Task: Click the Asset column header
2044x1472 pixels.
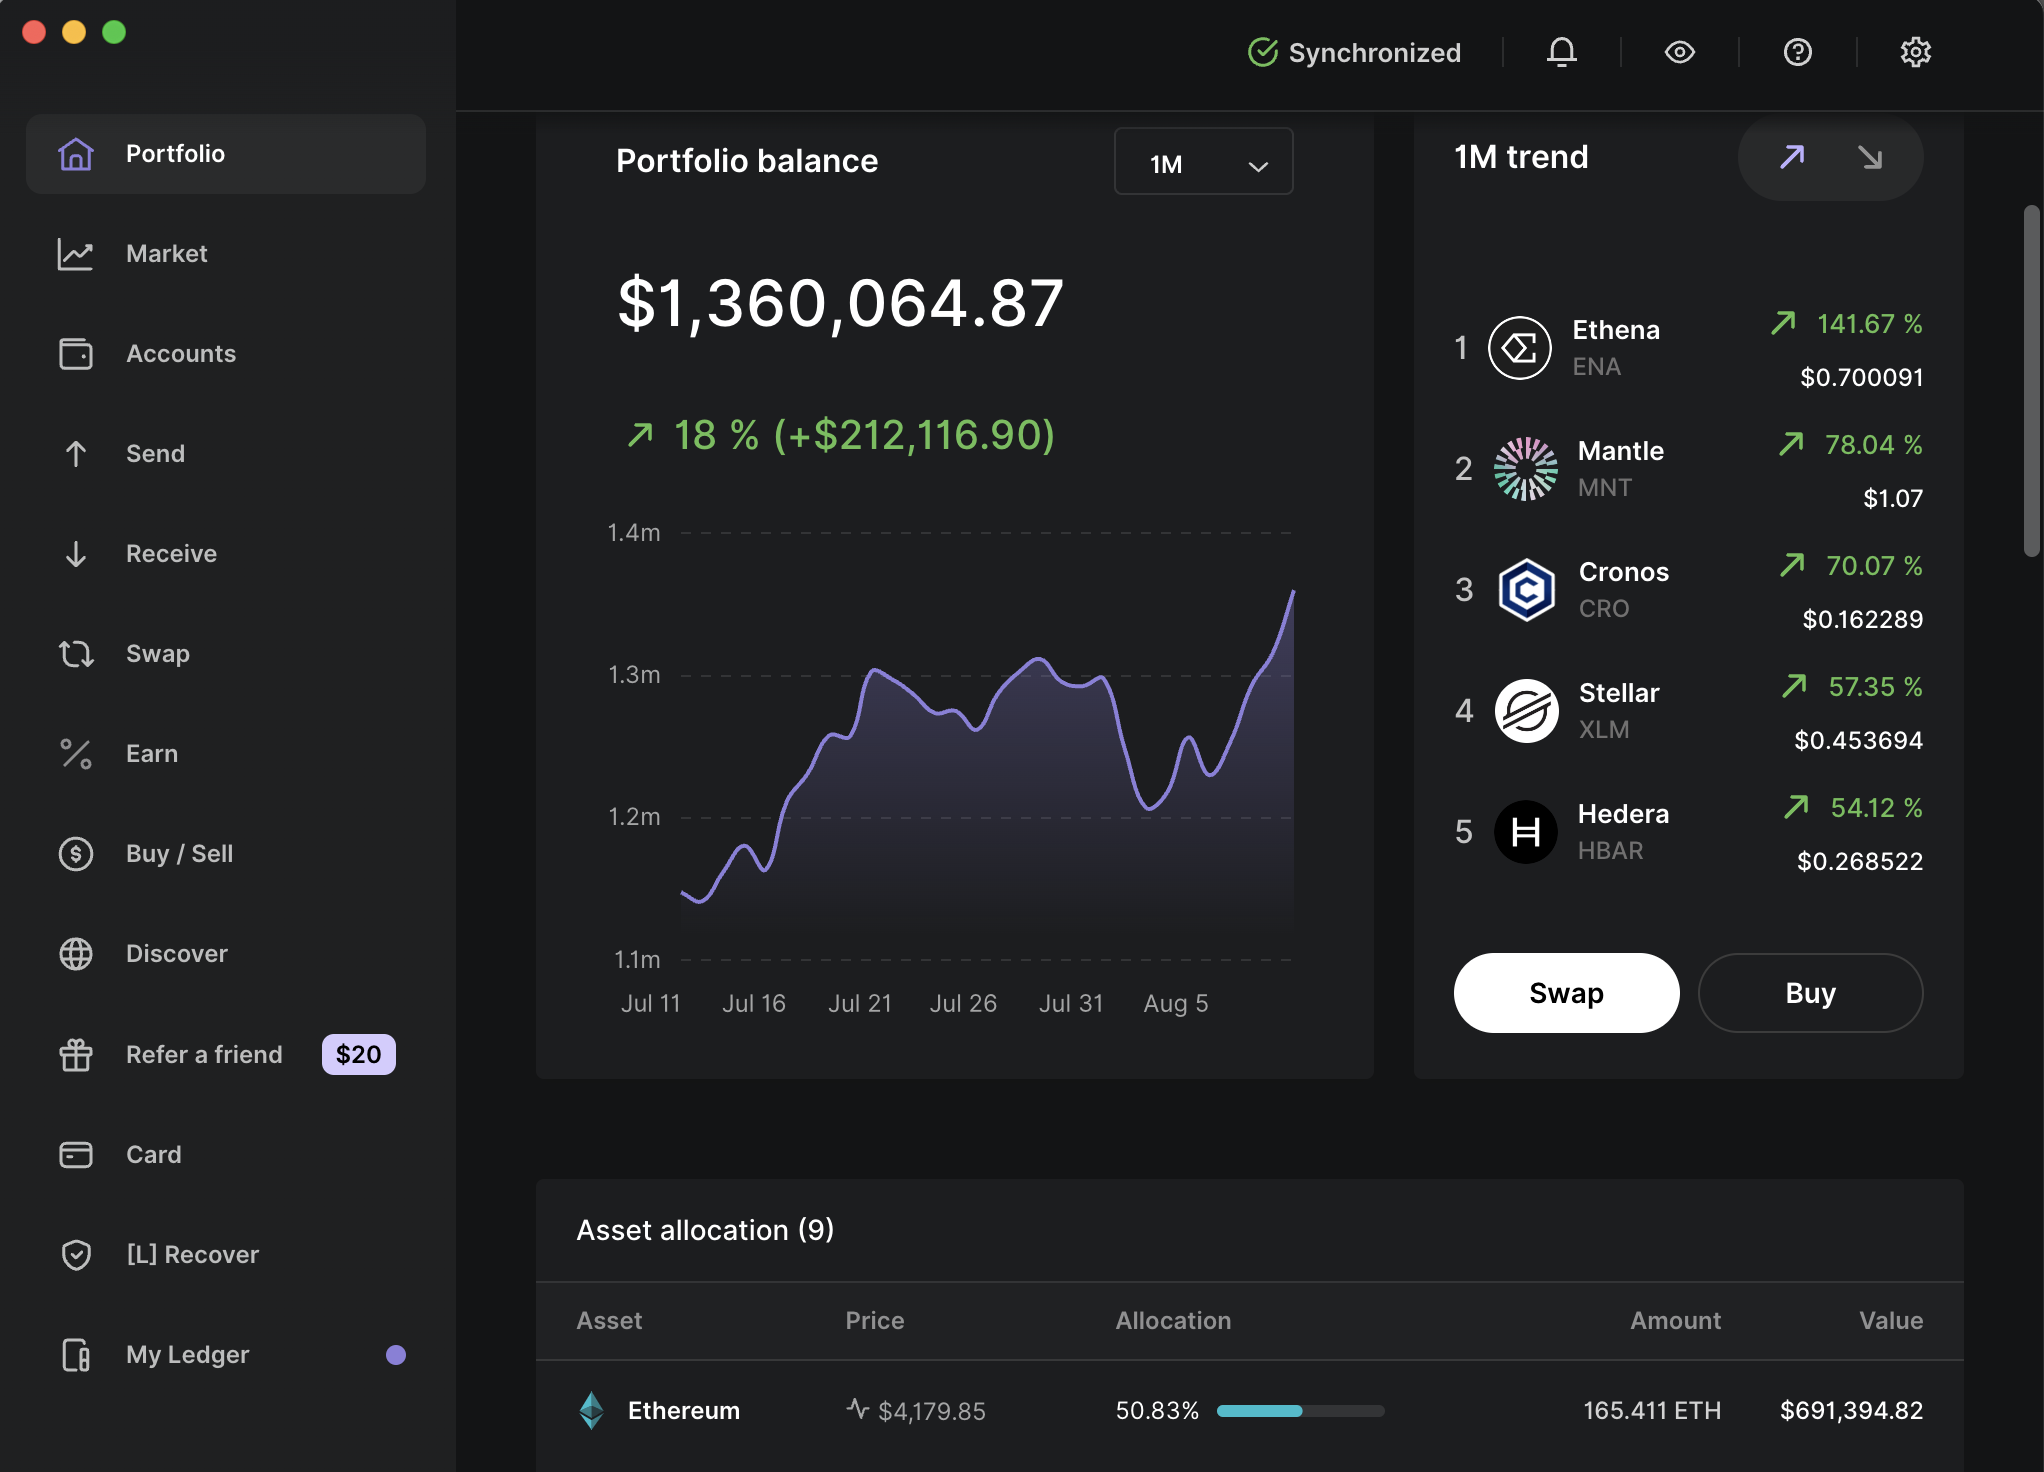Action: point(609,1321)
